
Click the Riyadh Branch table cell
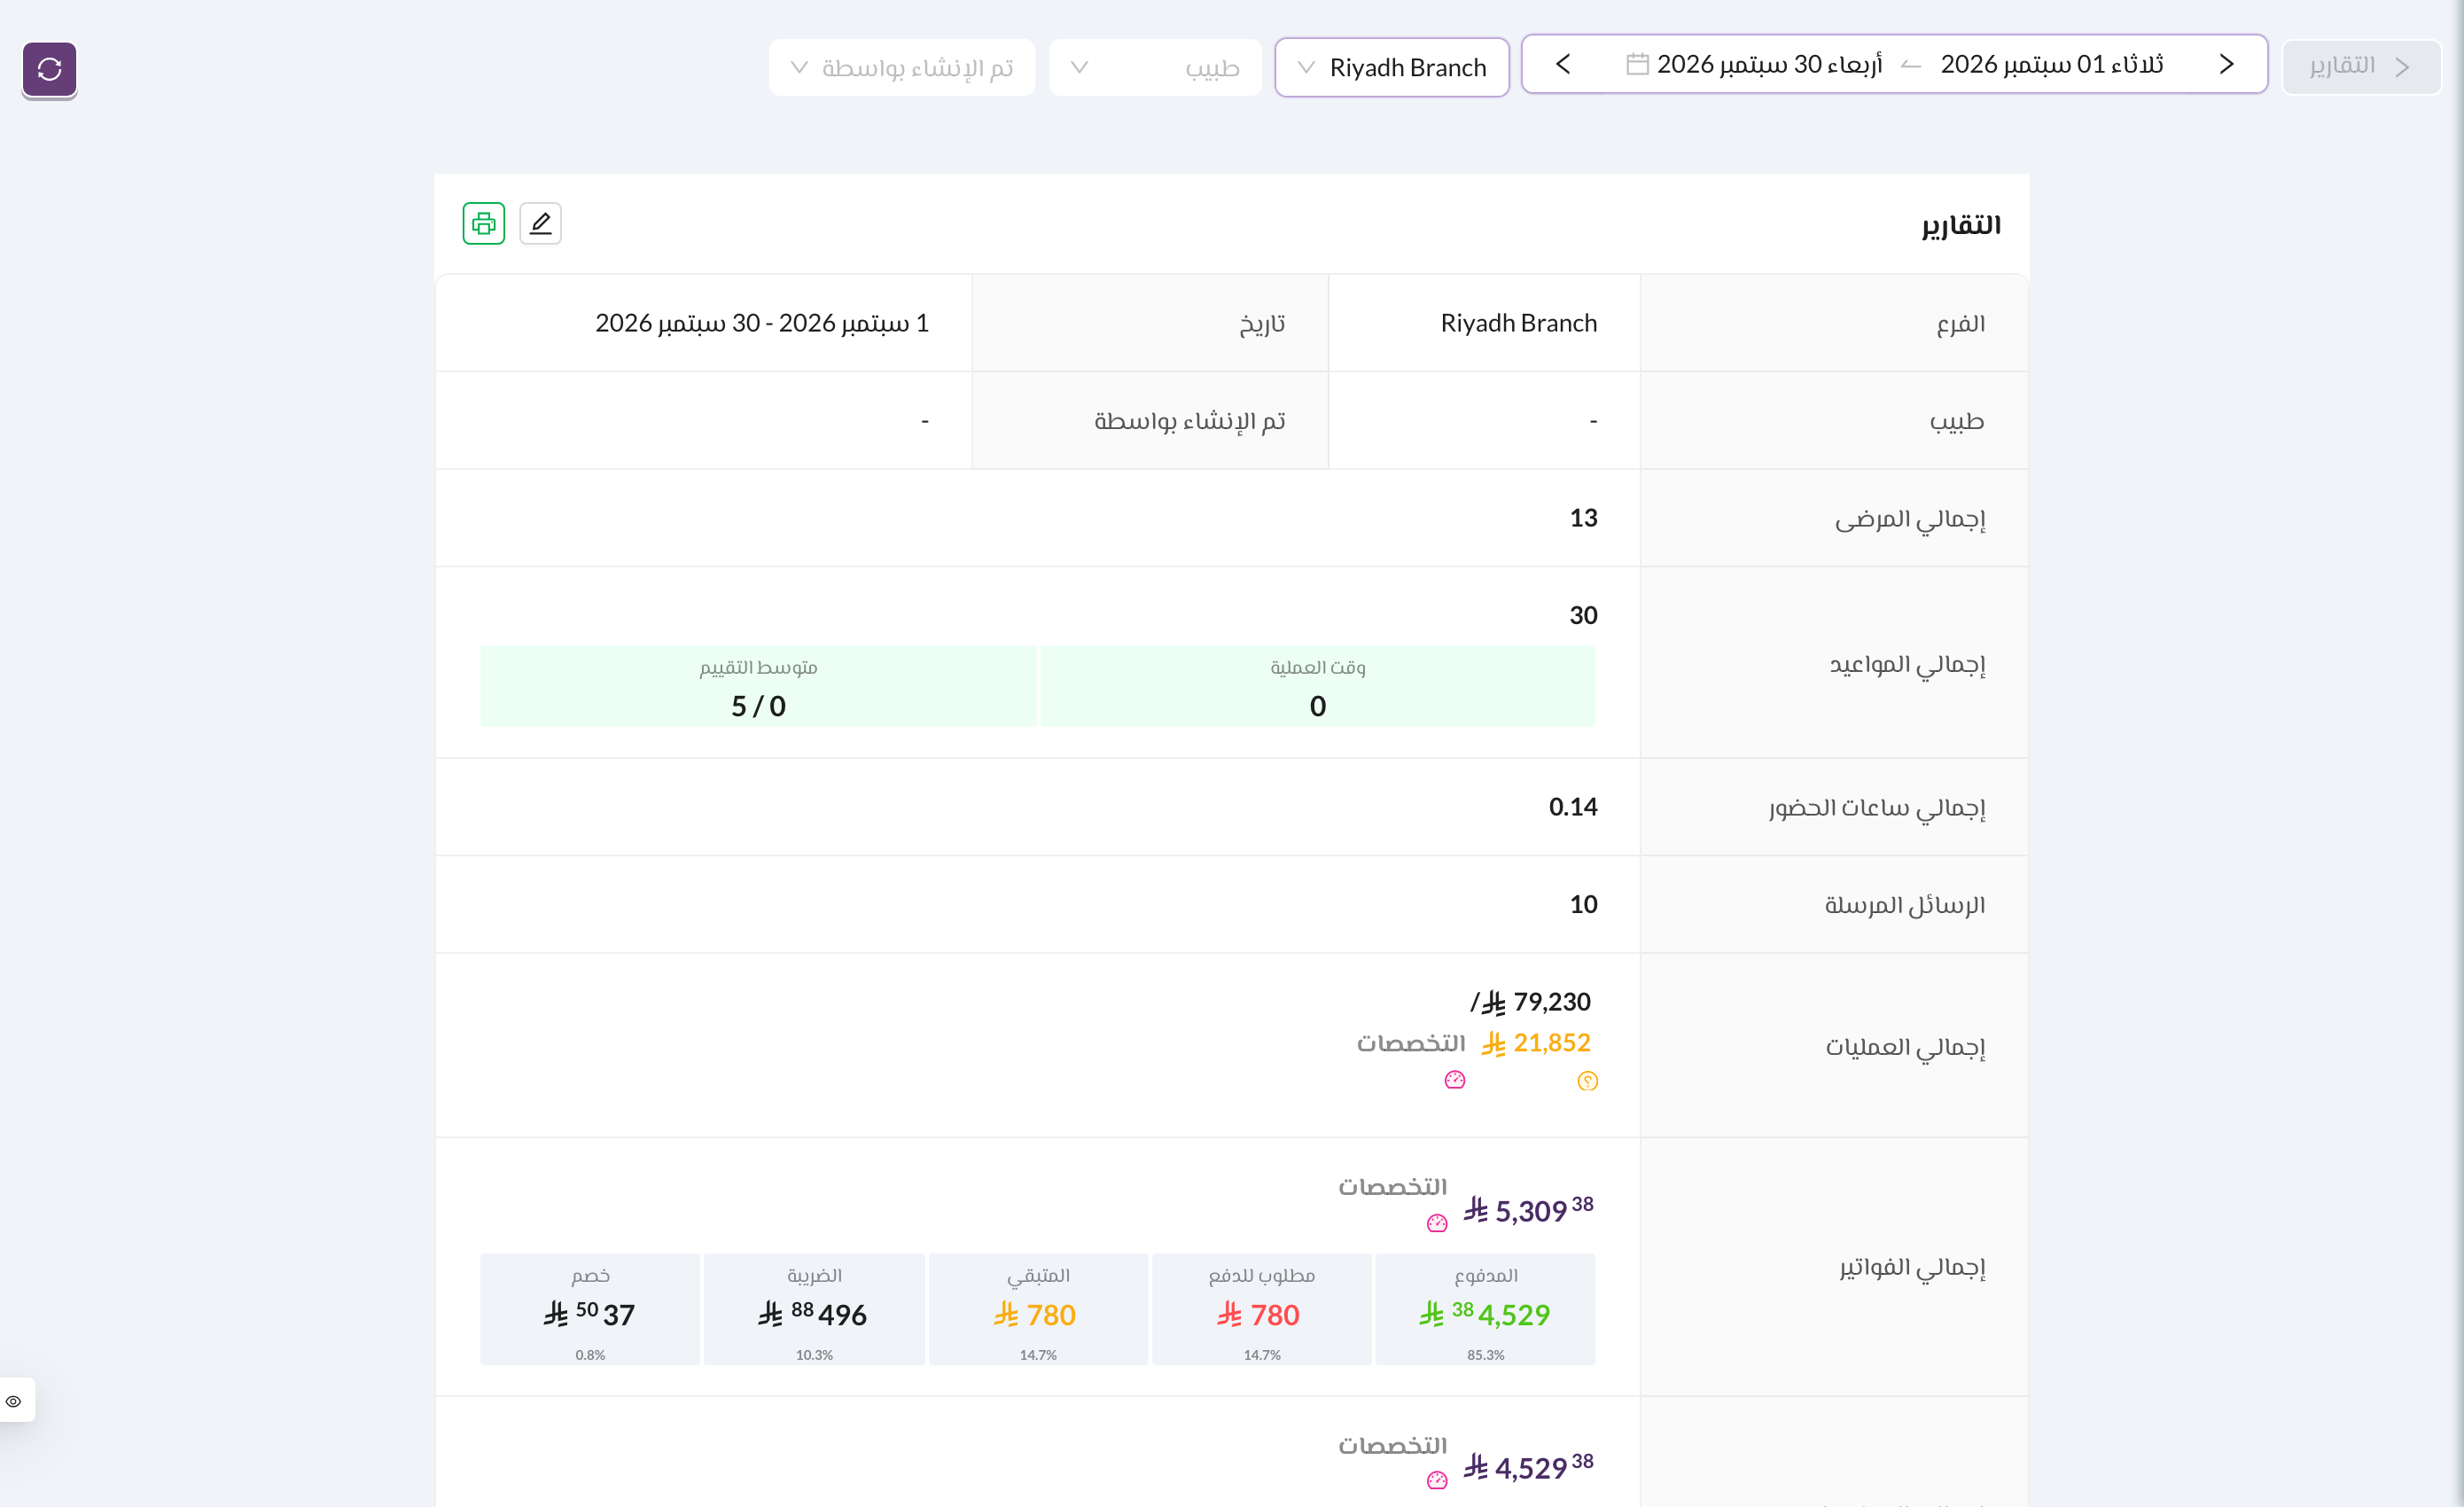tap(1484, 323)
